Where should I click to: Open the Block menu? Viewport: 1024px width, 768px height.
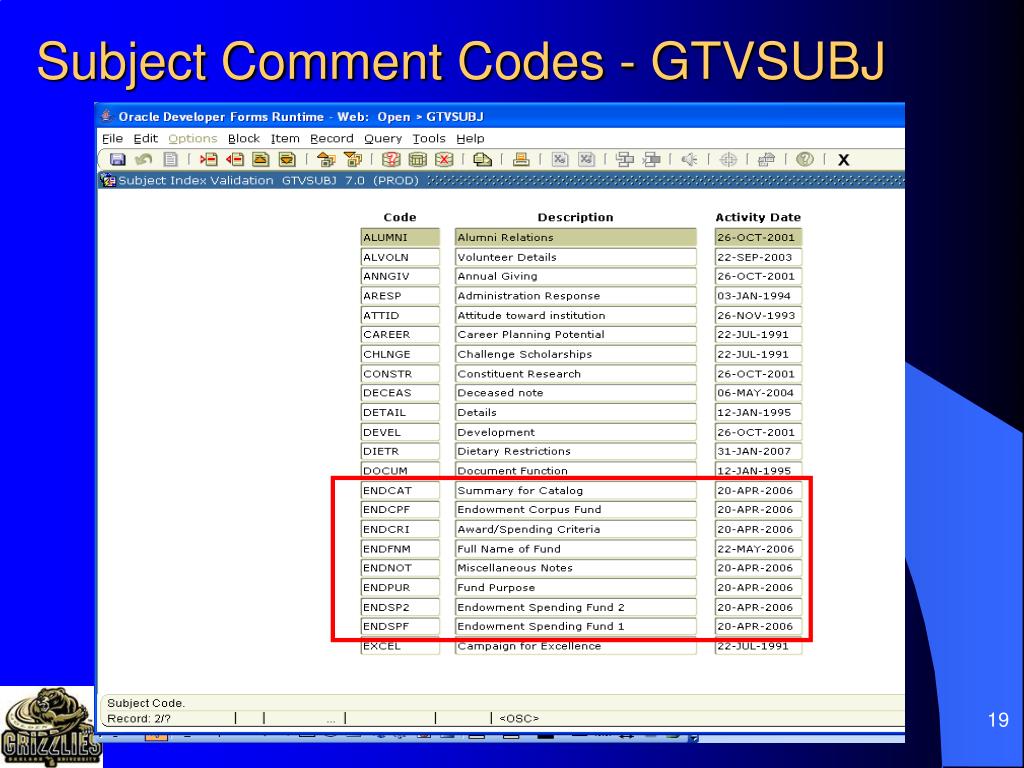tap(244, 138)
